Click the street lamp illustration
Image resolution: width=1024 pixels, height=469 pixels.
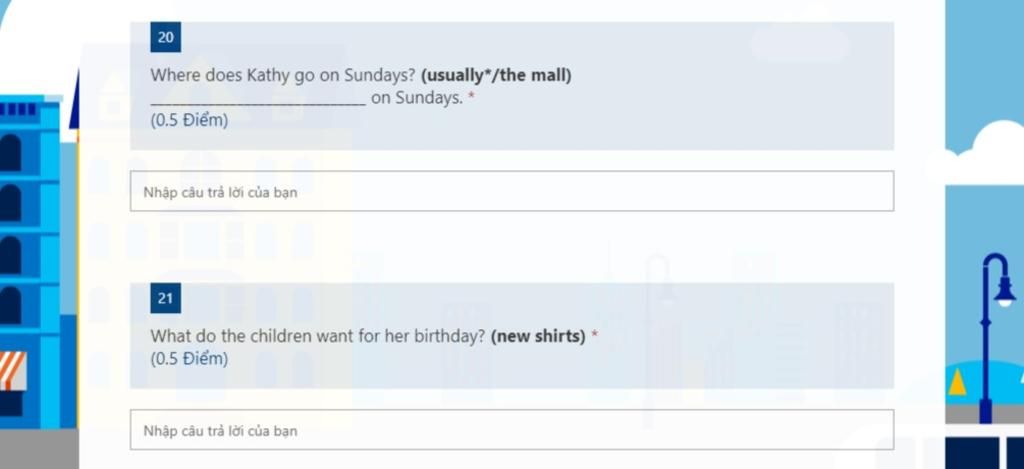click(x=996, y=338)
